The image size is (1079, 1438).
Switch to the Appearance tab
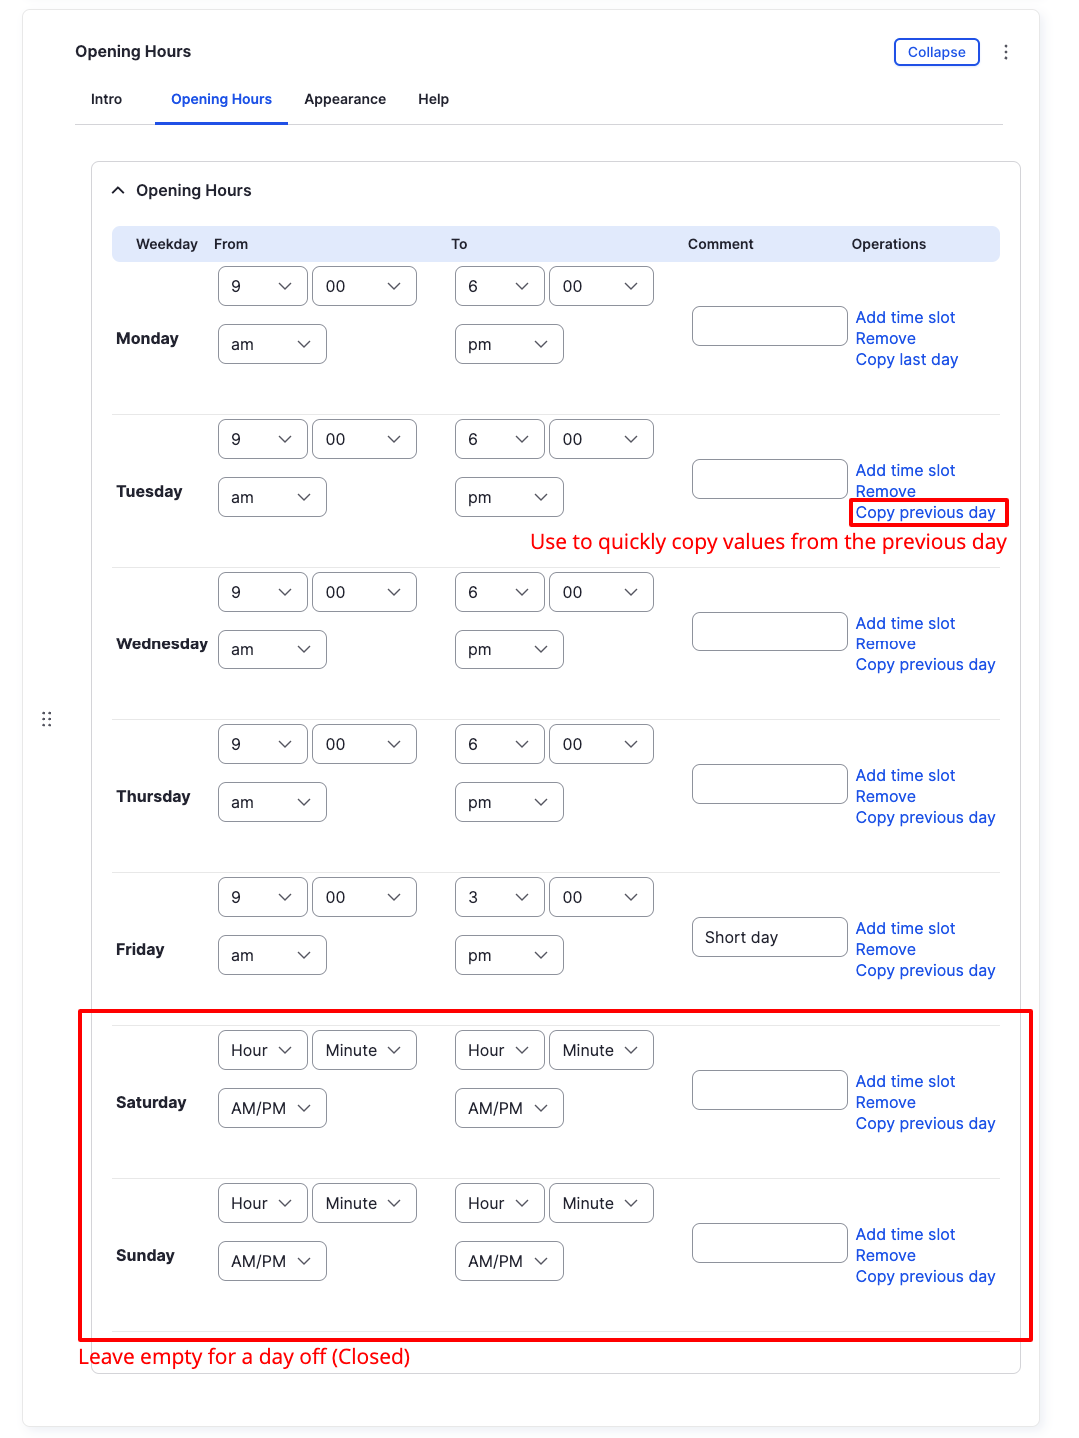(345, 99)
